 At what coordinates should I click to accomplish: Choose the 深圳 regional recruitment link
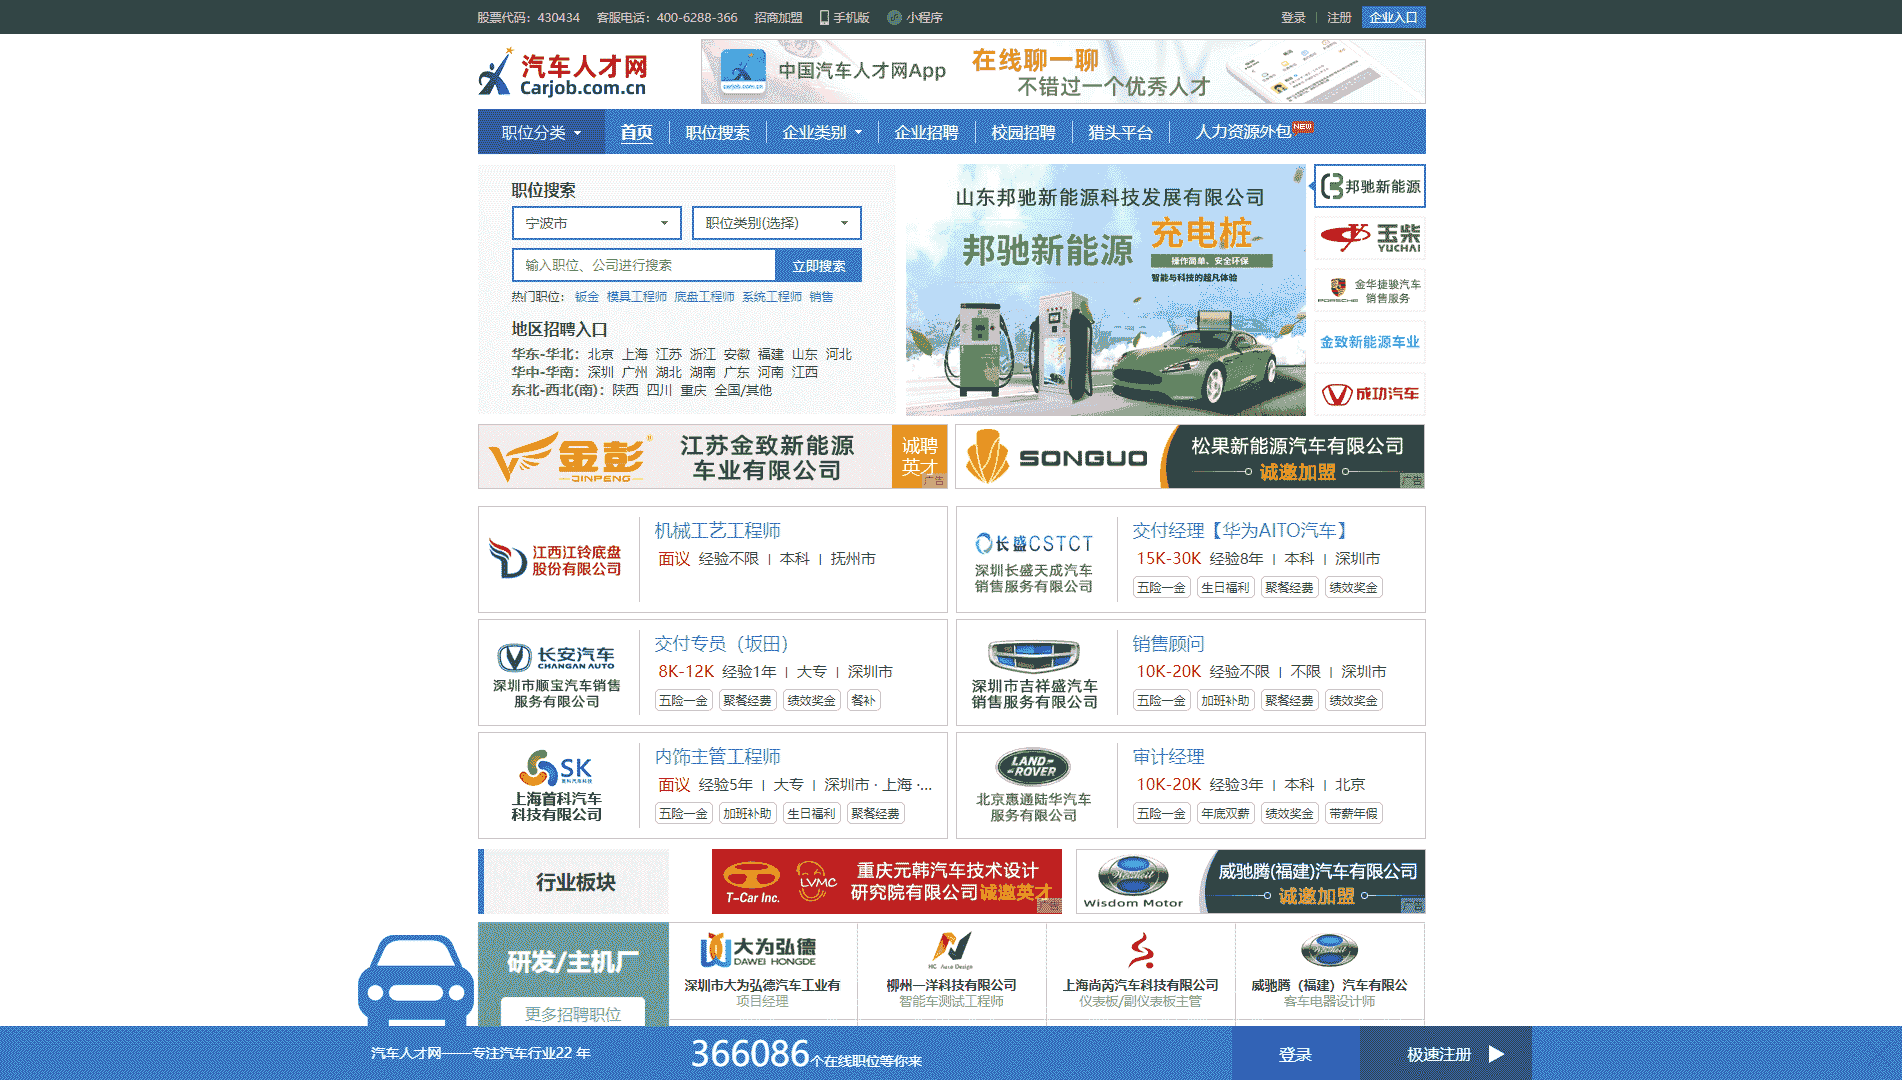click(x=600, y=372)
